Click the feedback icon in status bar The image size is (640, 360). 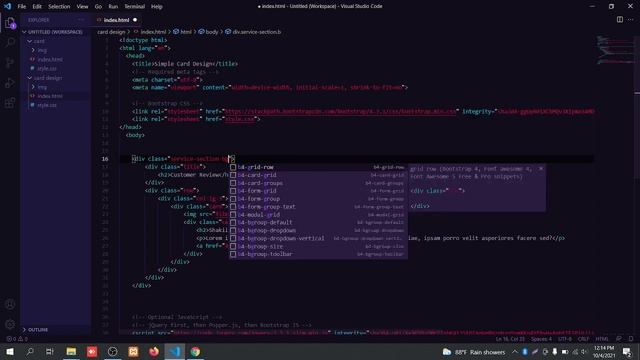[619, 339]
